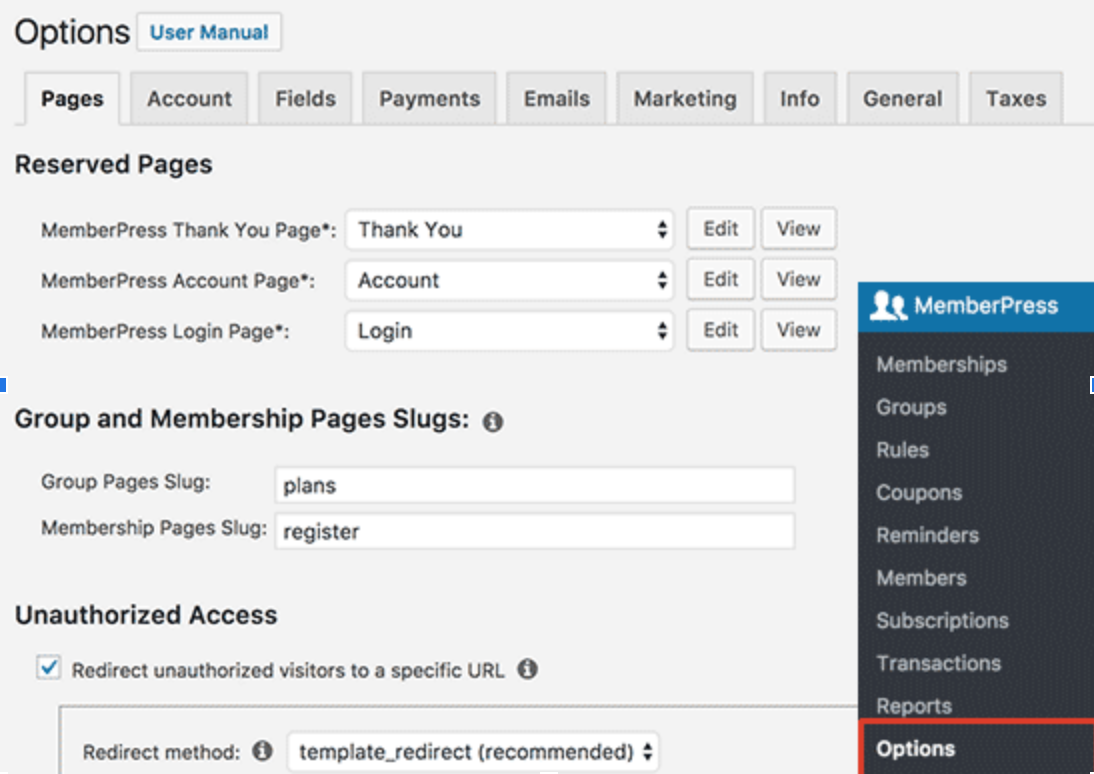Click the Group Pages Slug field
This screenshot has height=774, width=1094.
[x=534, y=486]
